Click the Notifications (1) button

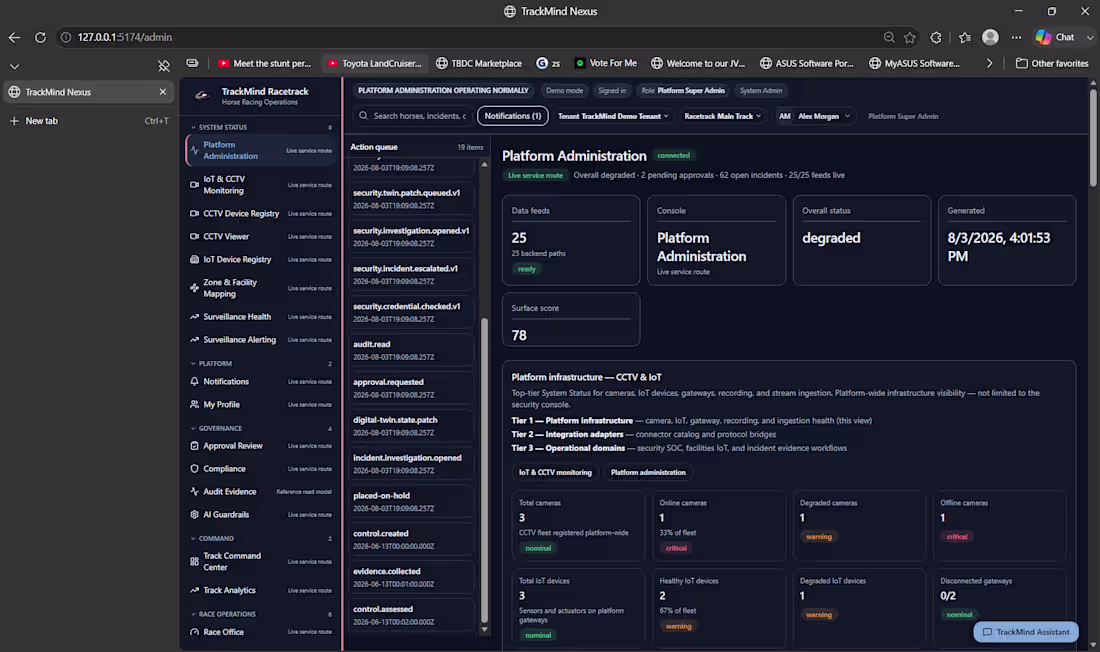pos(513,116)
